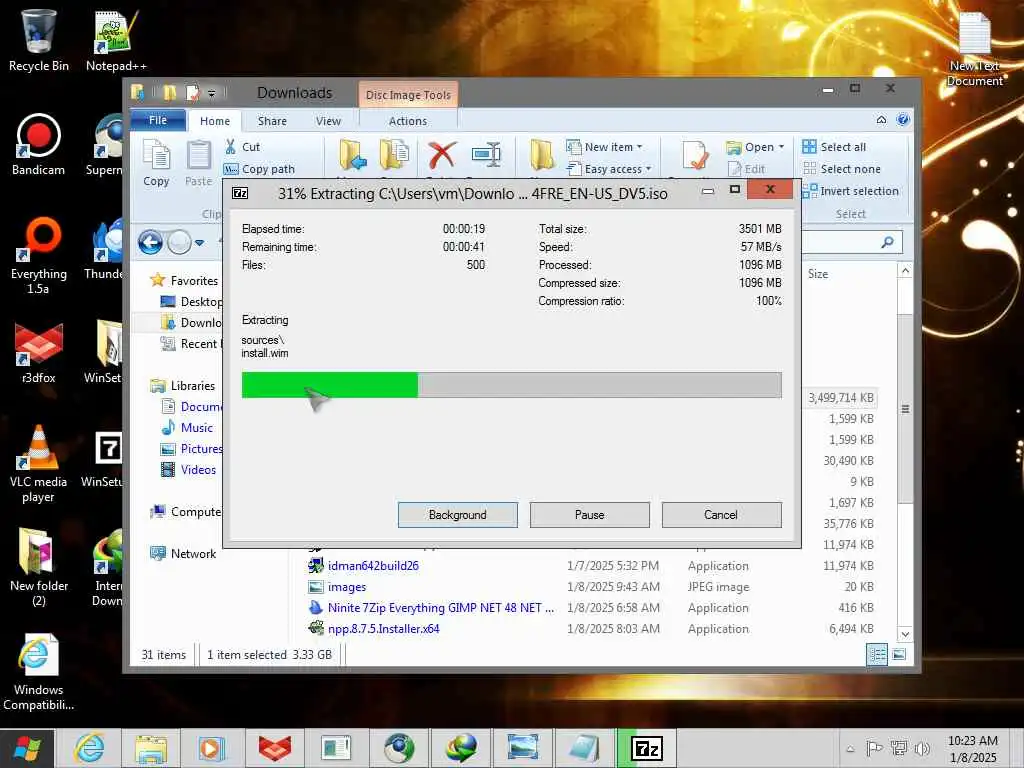Select the Home ribbon tab

point(215,121)
